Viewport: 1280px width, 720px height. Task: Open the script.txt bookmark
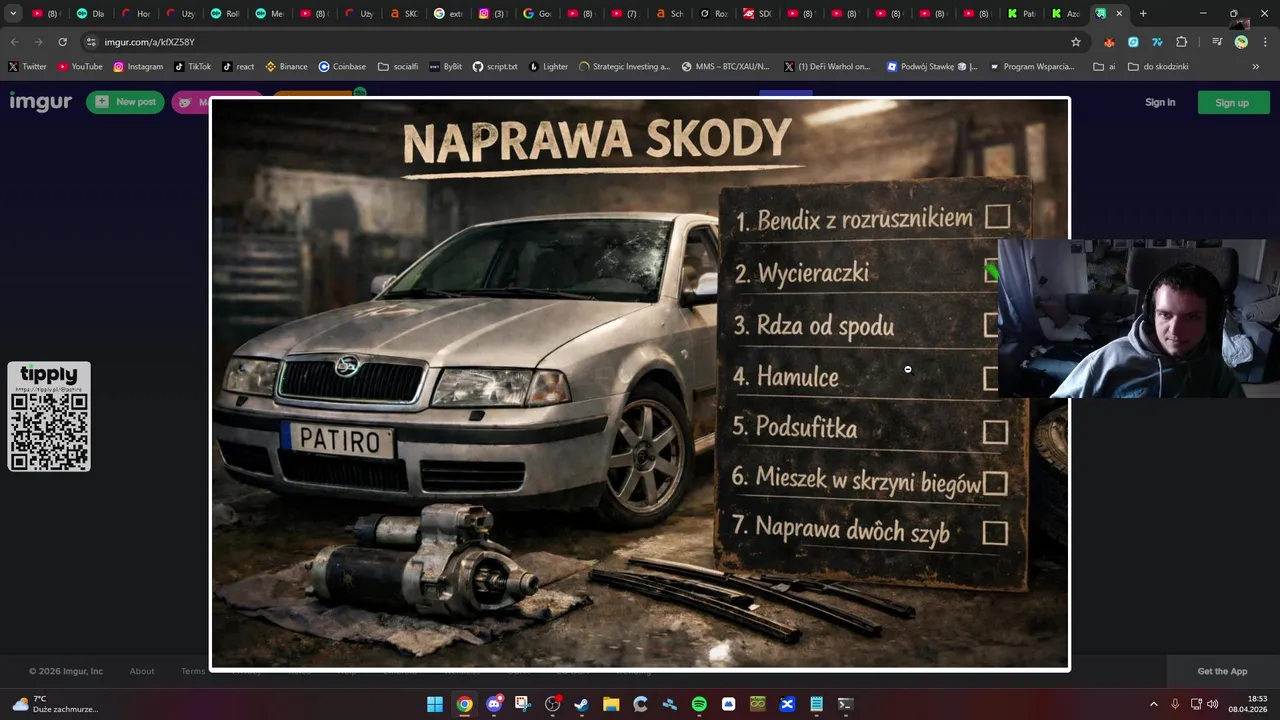click(494, 66)
